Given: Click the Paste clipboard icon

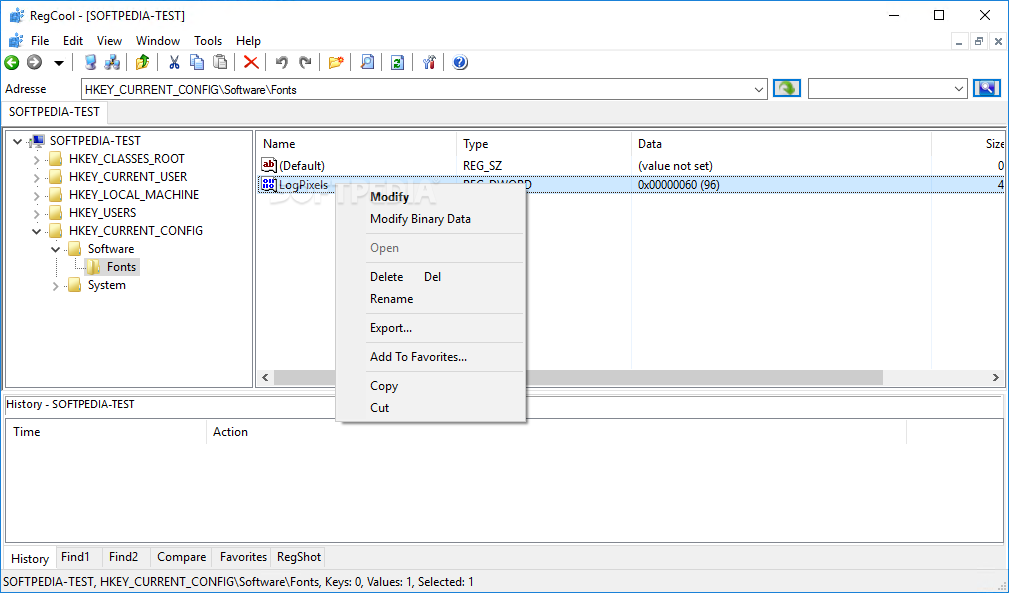Looking at the screenshot, I should (x=220, y=62).
